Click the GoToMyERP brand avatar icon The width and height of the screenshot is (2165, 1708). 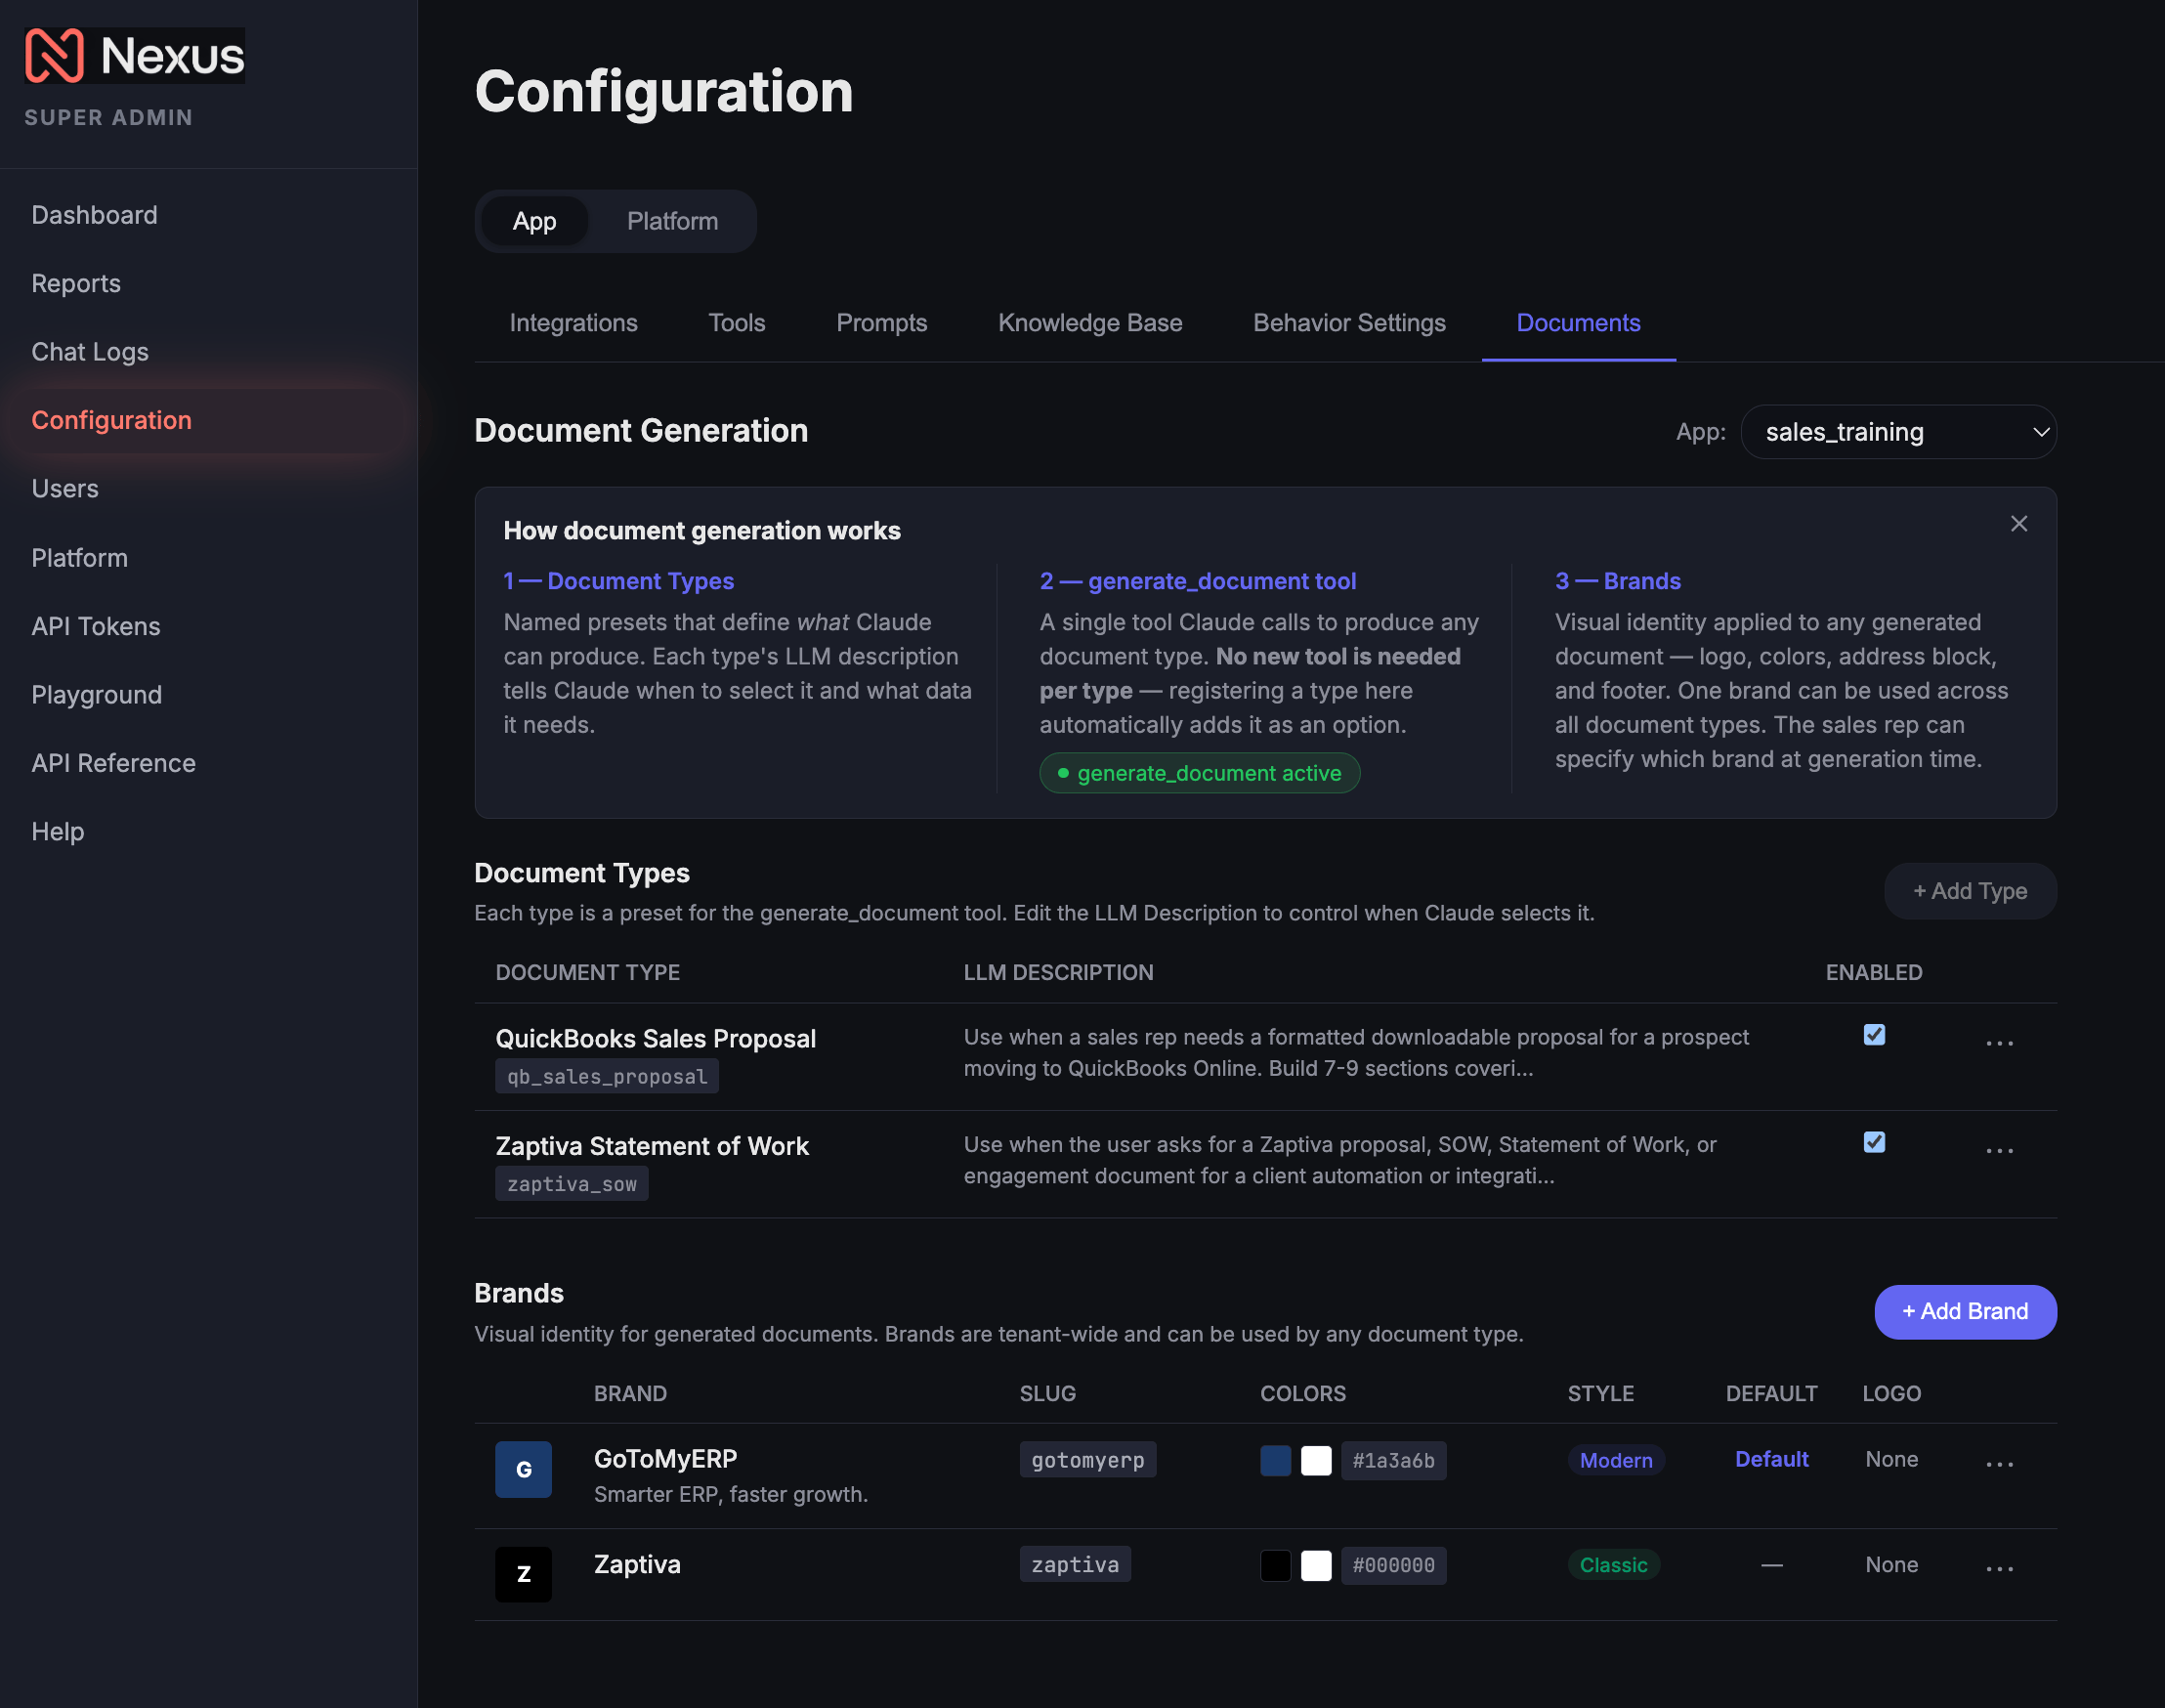point(523,1469)
